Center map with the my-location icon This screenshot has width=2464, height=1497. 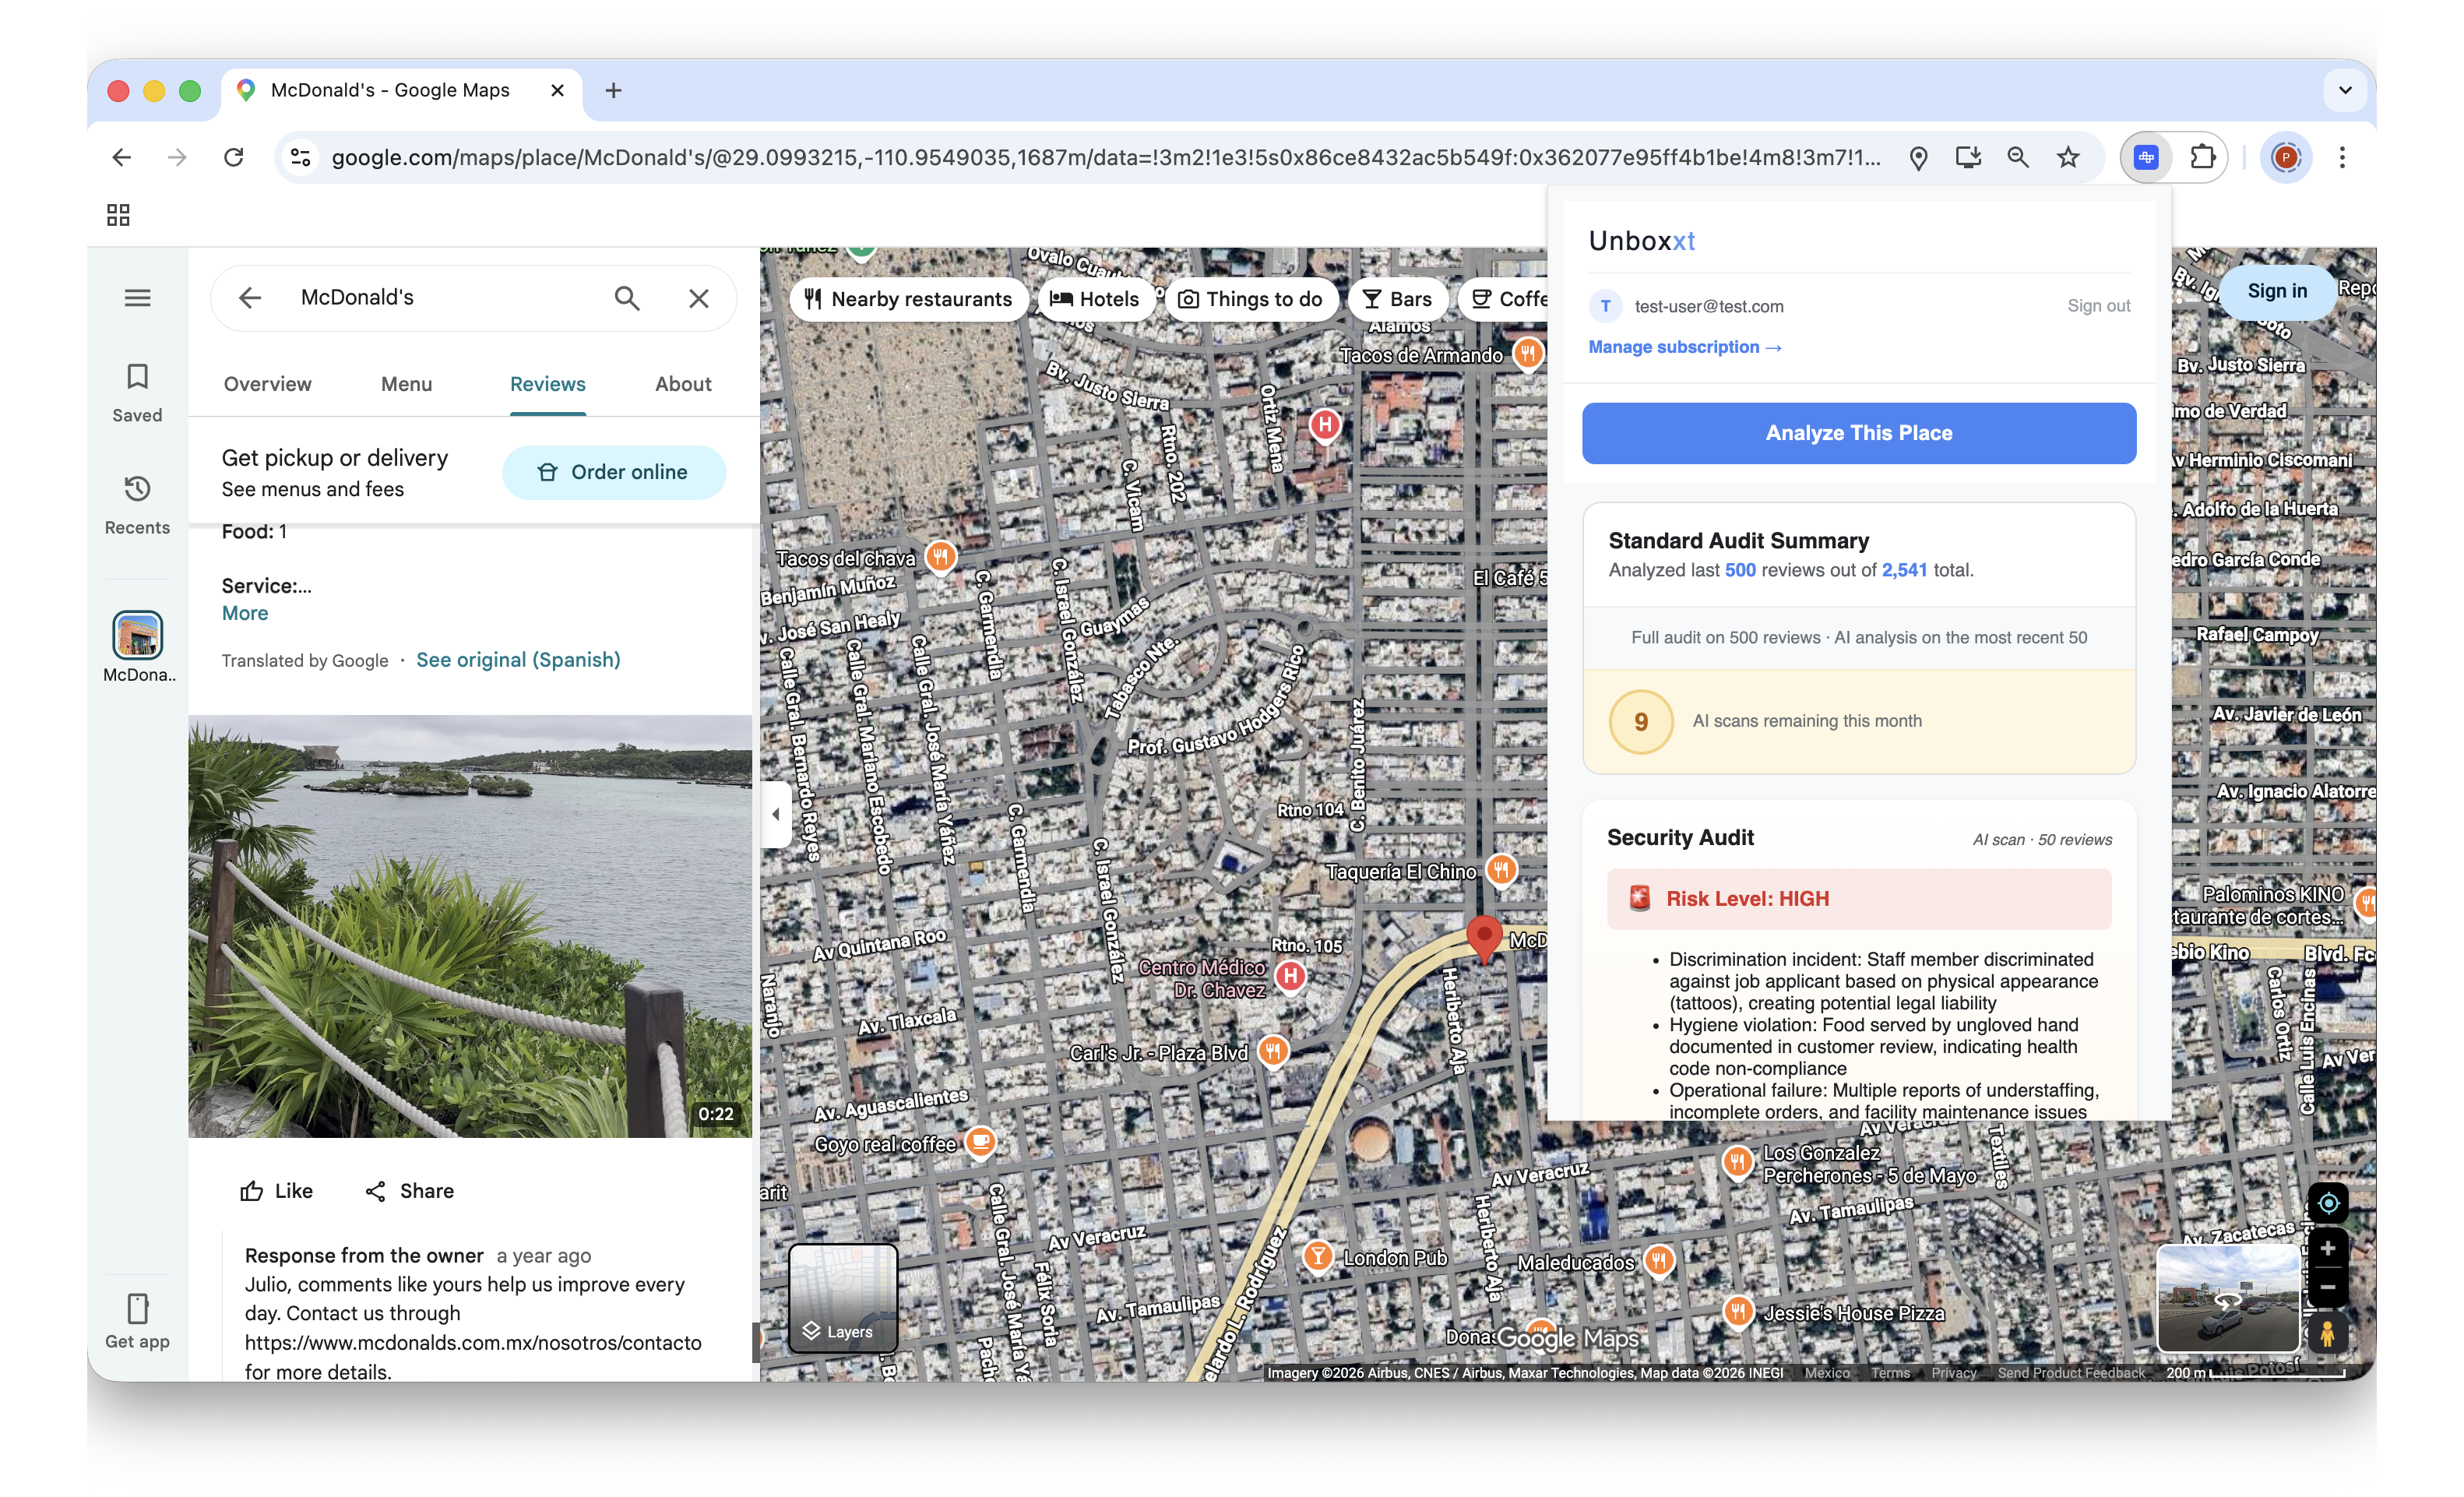(x=2327, y=1203)
